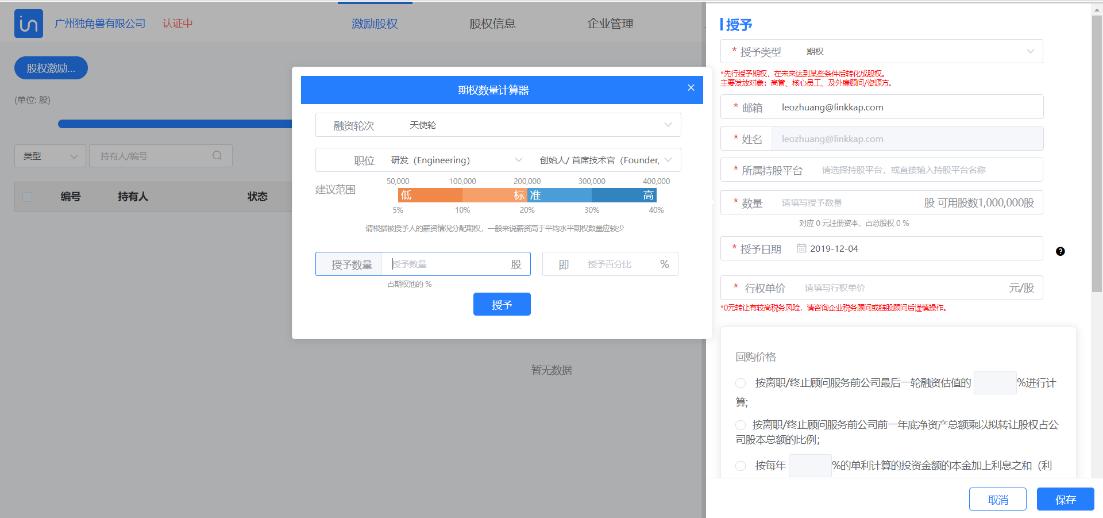Screen dimensions: 1103x518
Task: Click the blue 授予 button in calculator
Action: (502, 304)
